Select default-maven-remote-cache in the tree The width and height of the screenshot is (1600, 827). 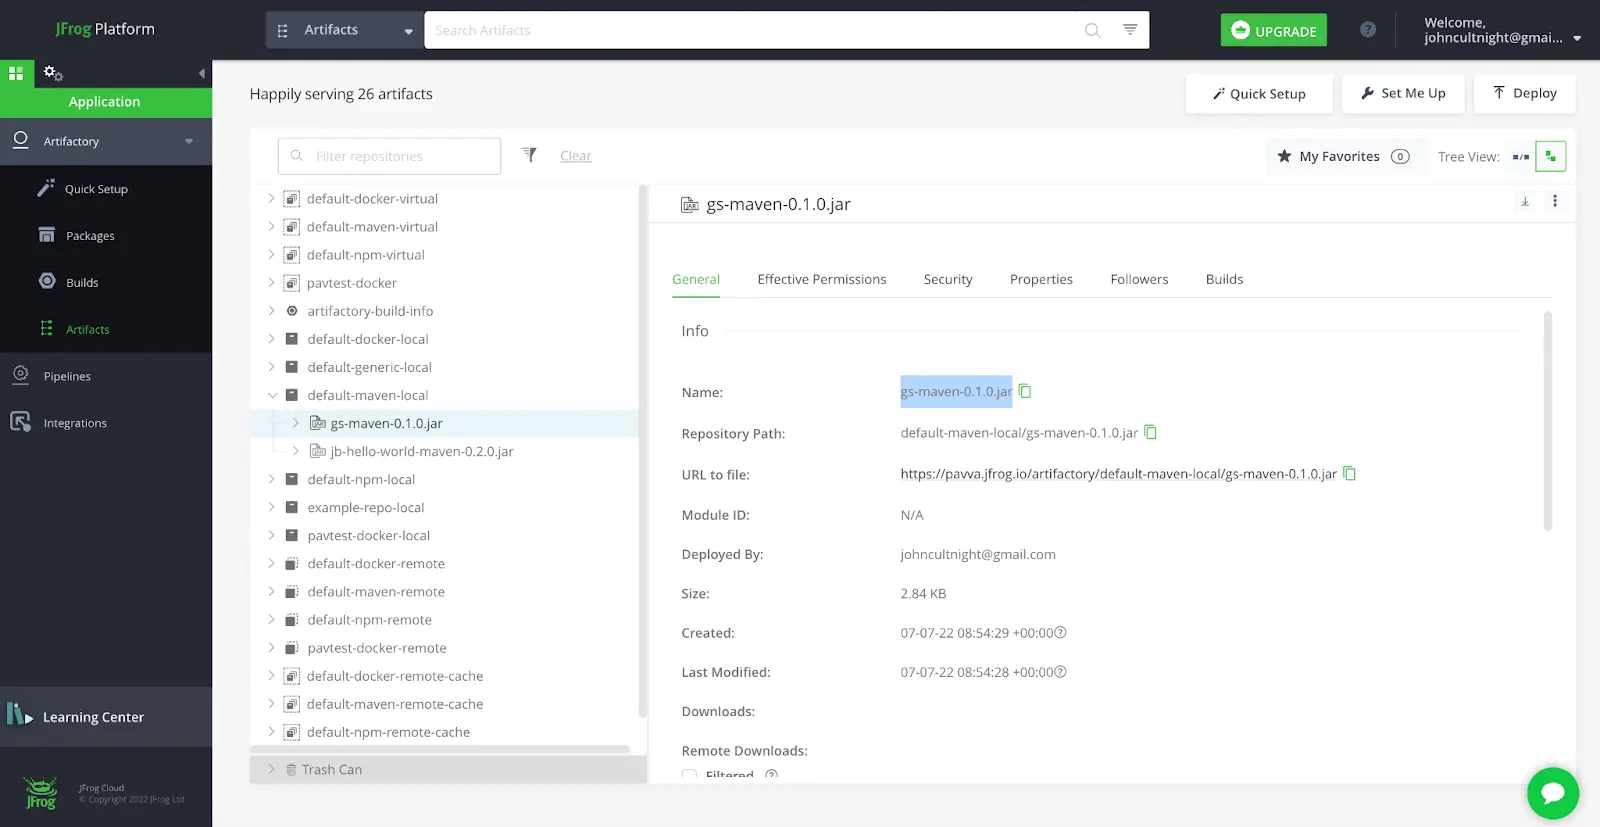tap(394, 704)
